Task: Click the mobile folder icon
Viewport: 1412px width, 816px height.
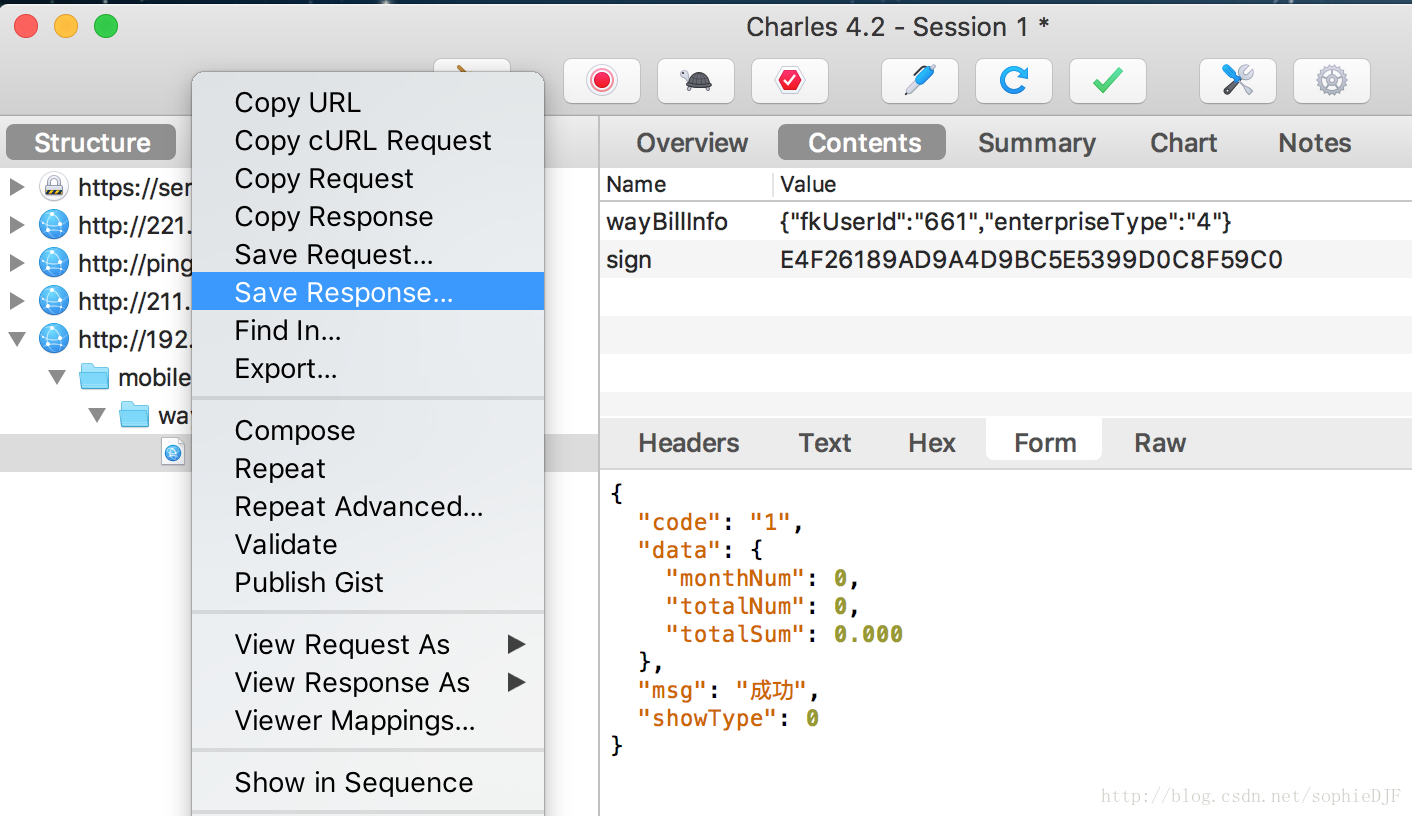Action: [94, 377]
